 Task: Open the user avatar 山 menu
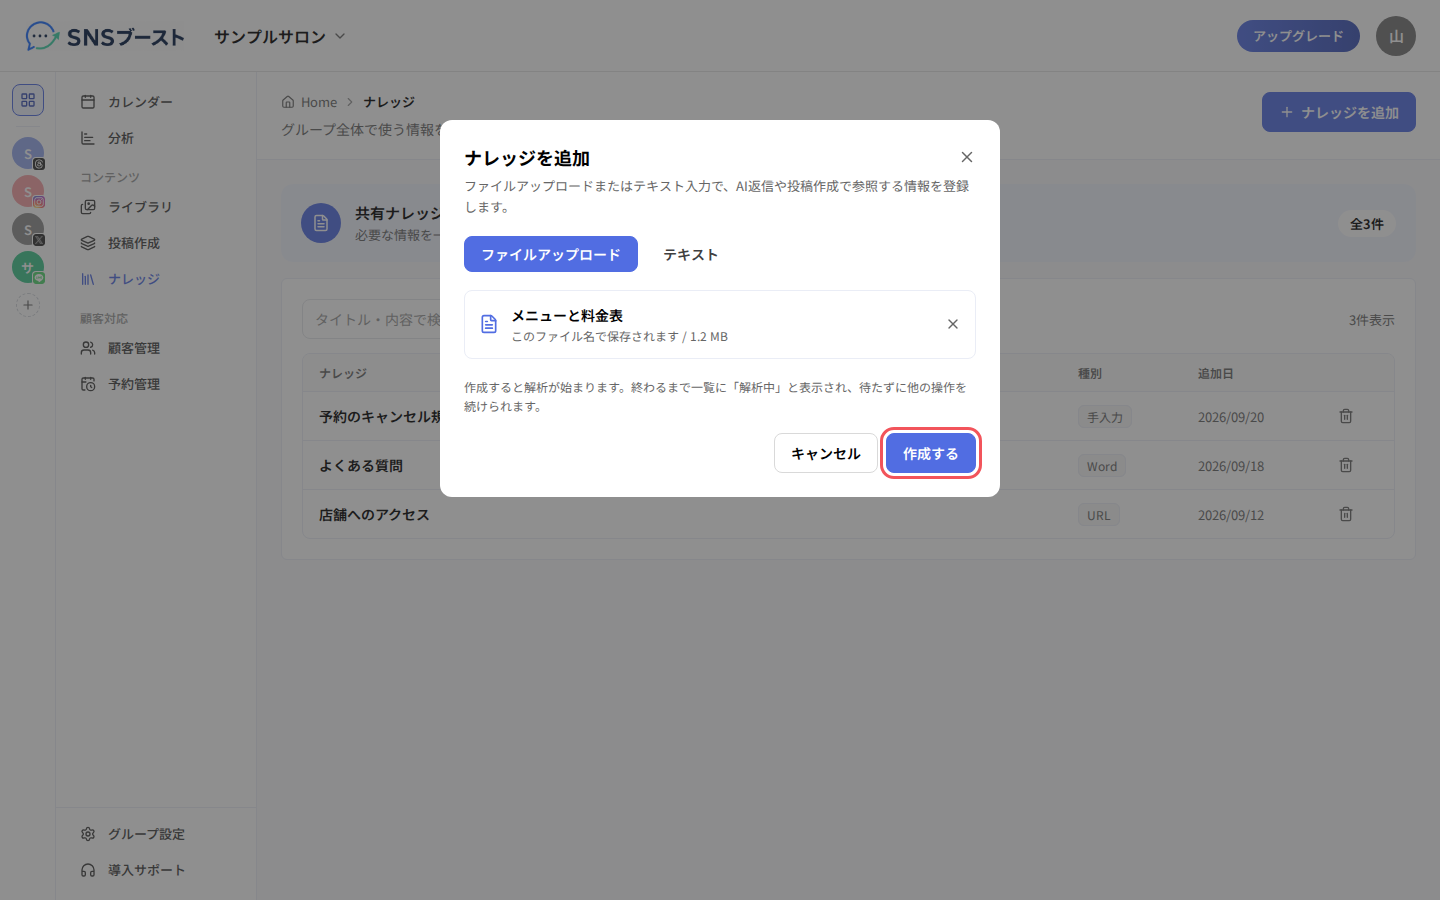[x=1396, y=36]
